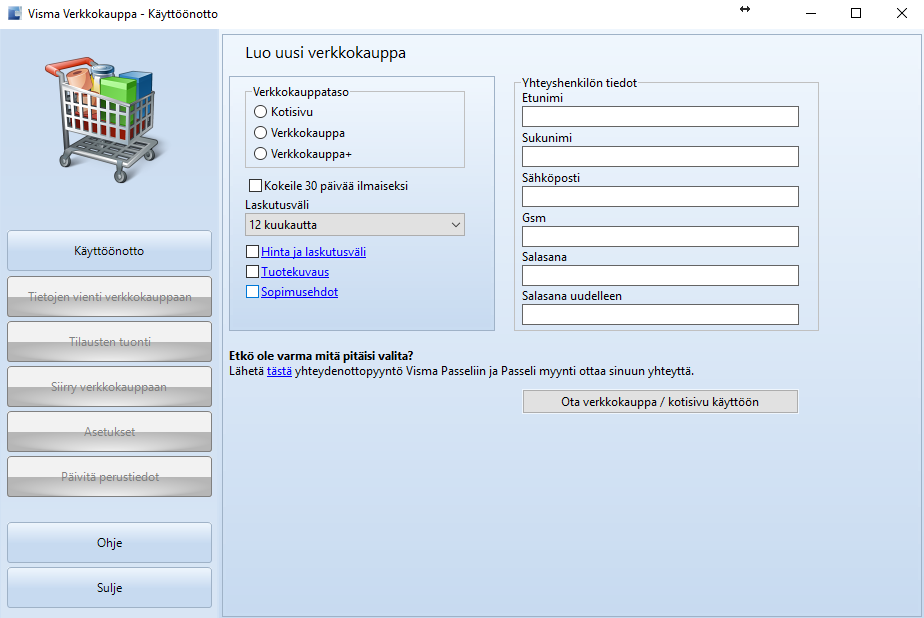Focus the Sukunimi input field

click(660, 157)
